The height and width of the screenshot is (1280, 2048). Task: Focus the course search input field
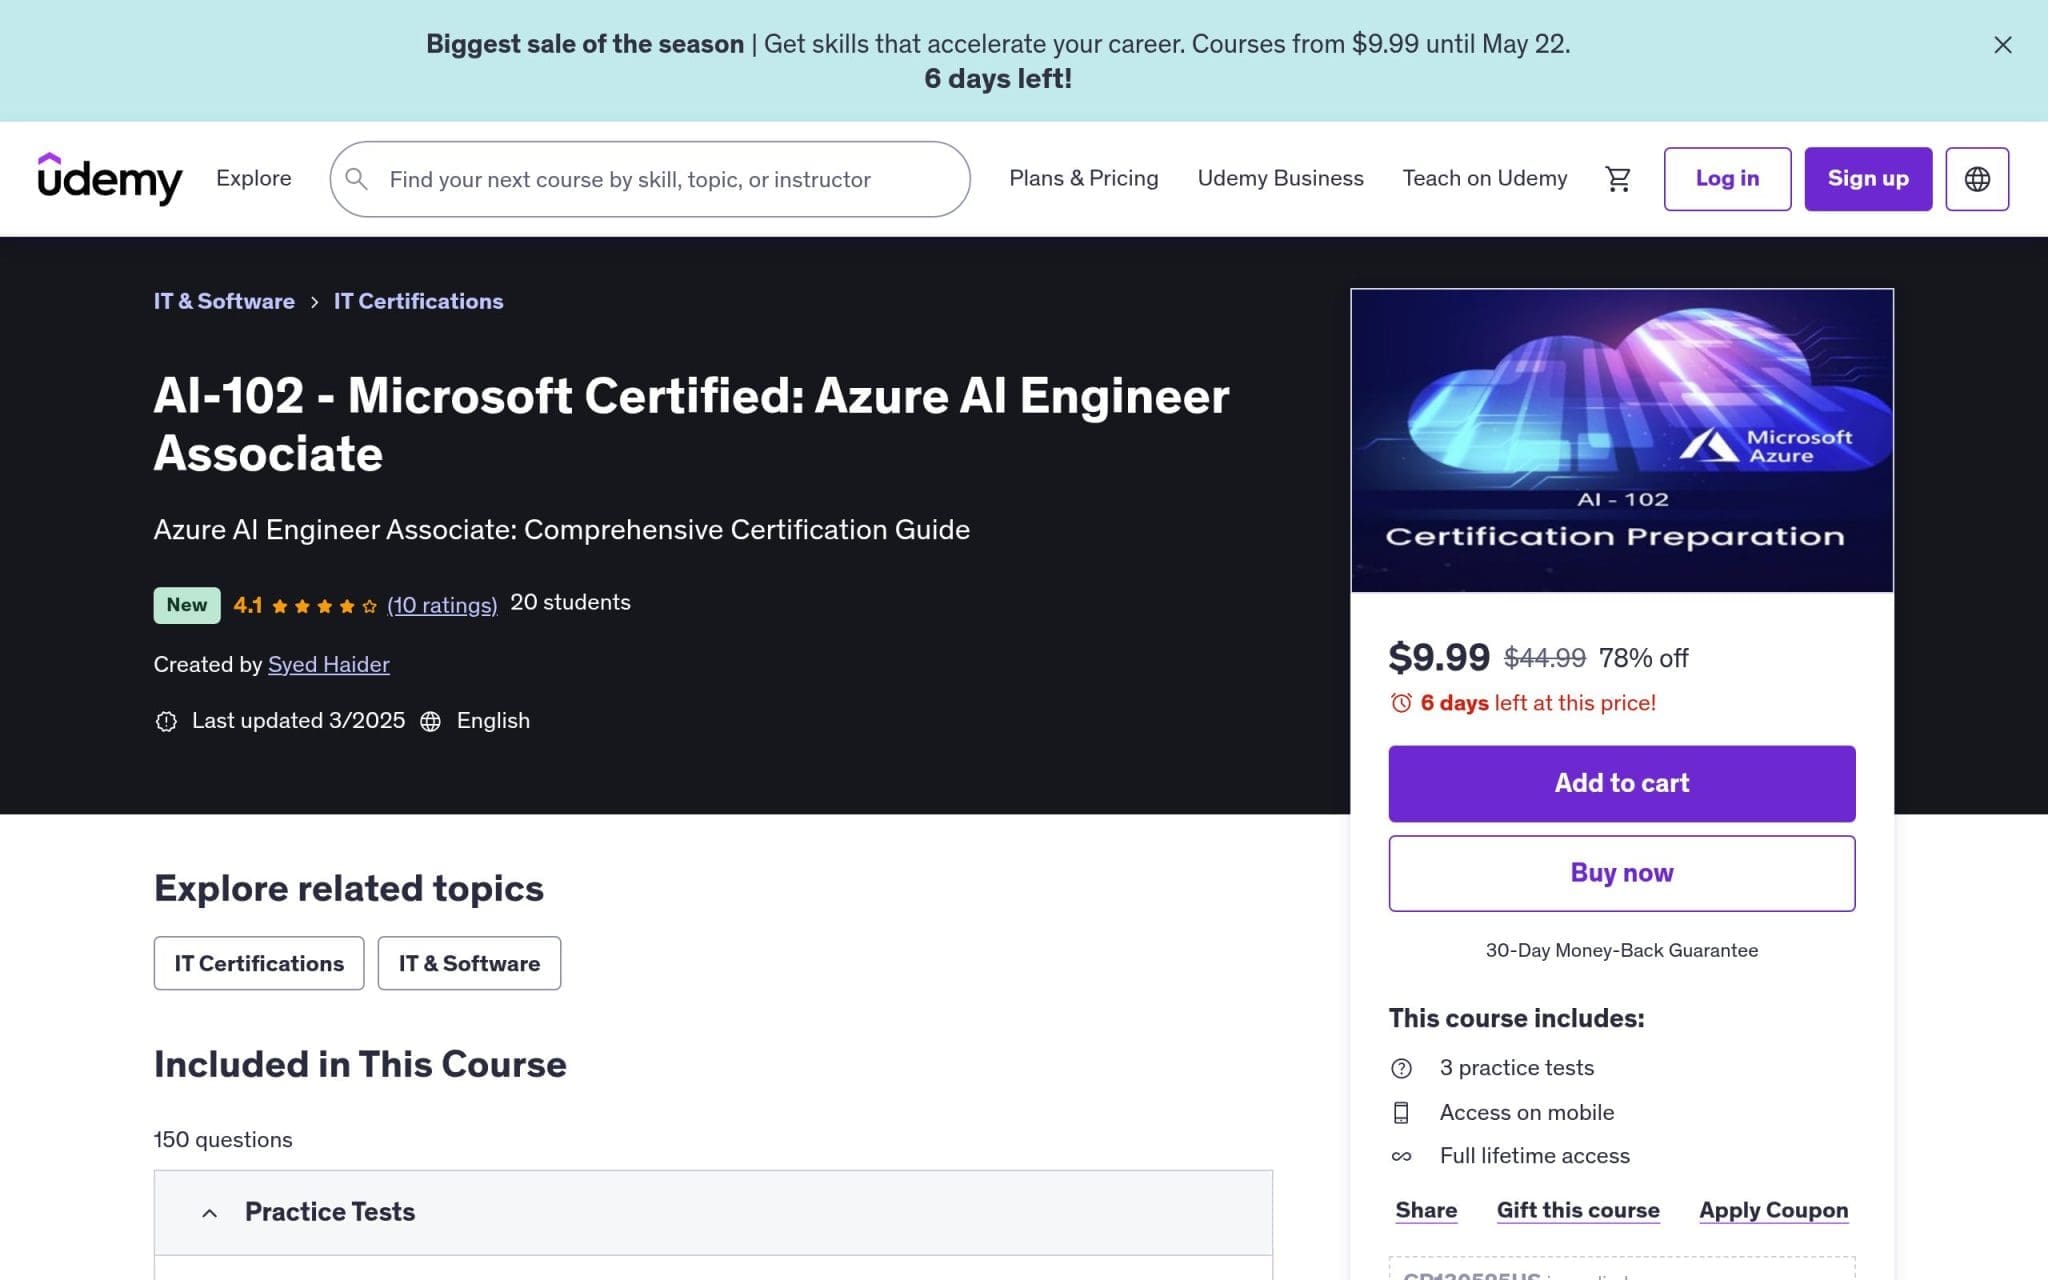pos(650,179)
